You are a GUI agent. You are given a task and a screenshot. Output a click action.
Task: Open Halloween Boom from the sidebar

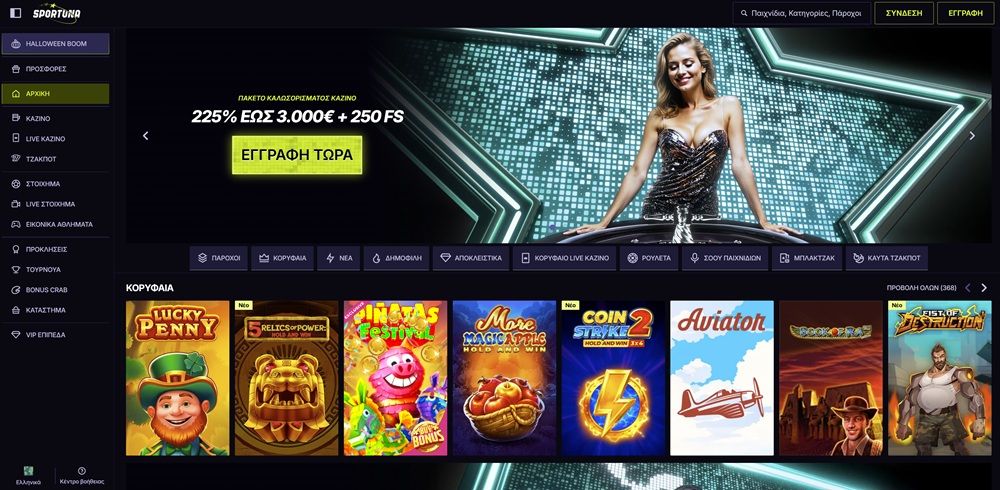pyautogui.click(x=55, y=44)
